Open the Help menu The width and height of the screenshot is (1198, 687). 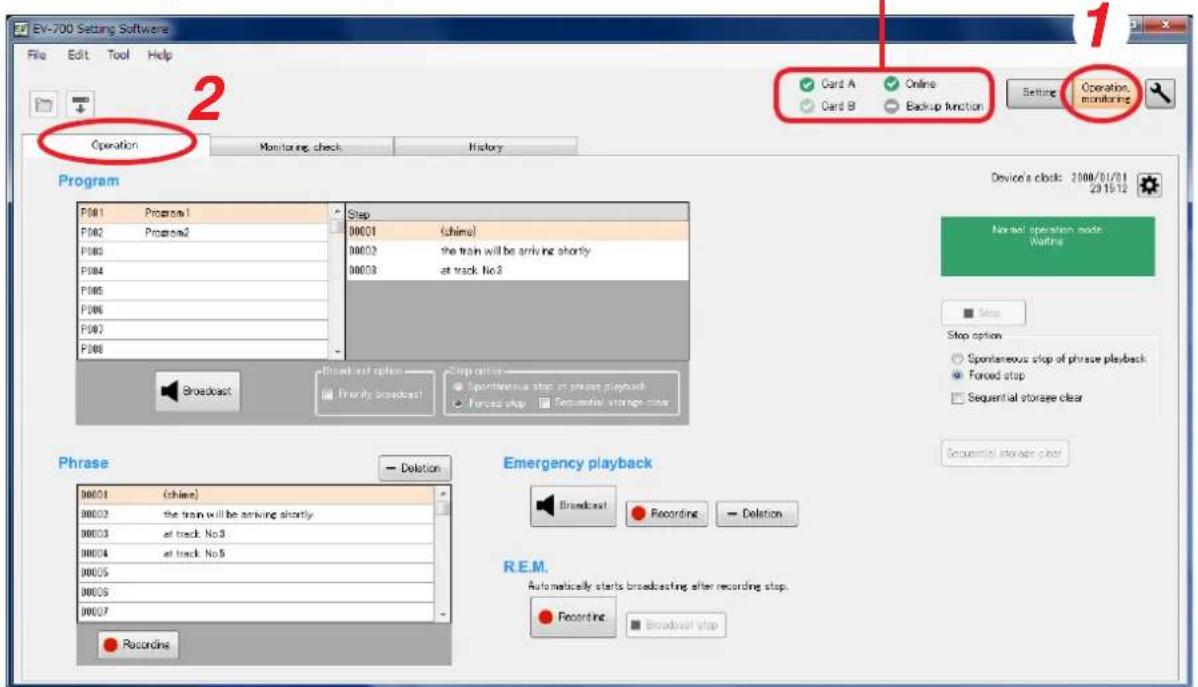click(x=160, y=55)
